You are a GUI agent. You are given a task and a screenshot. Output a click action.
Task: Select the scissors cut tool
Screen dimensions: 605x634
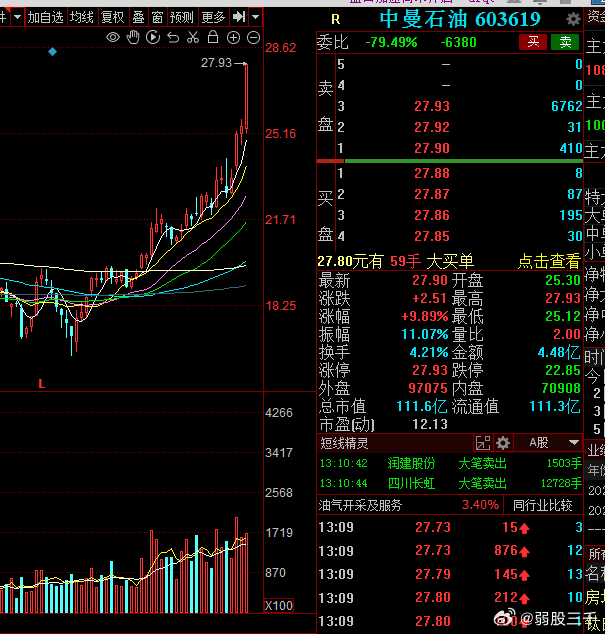193,38
